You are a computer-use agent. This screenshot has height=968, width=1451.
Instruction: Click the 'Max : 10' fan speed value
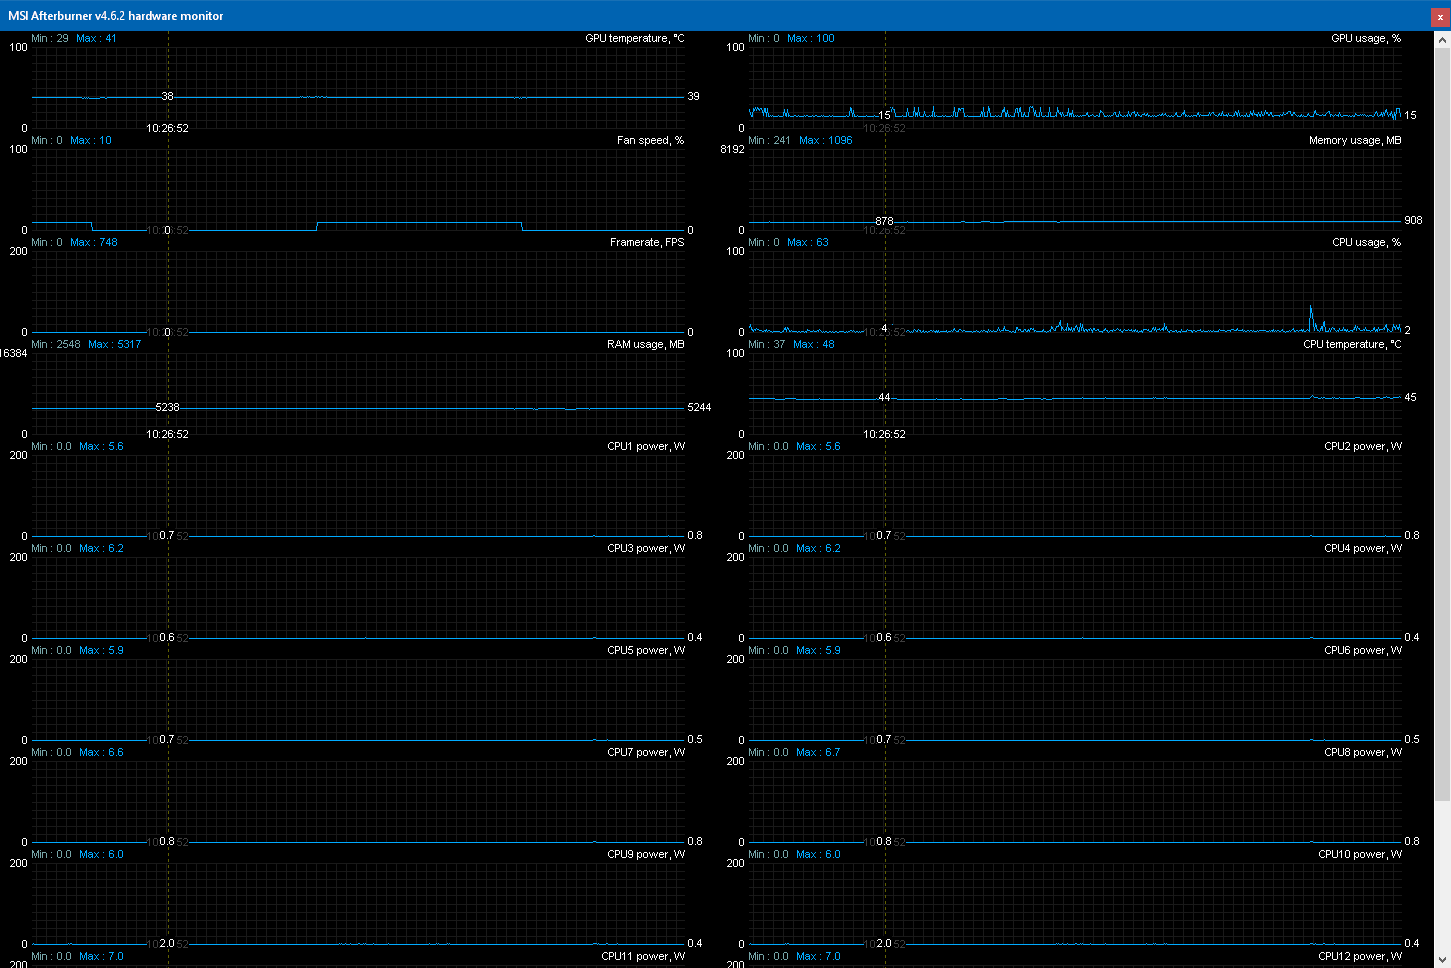pos(91,141)
